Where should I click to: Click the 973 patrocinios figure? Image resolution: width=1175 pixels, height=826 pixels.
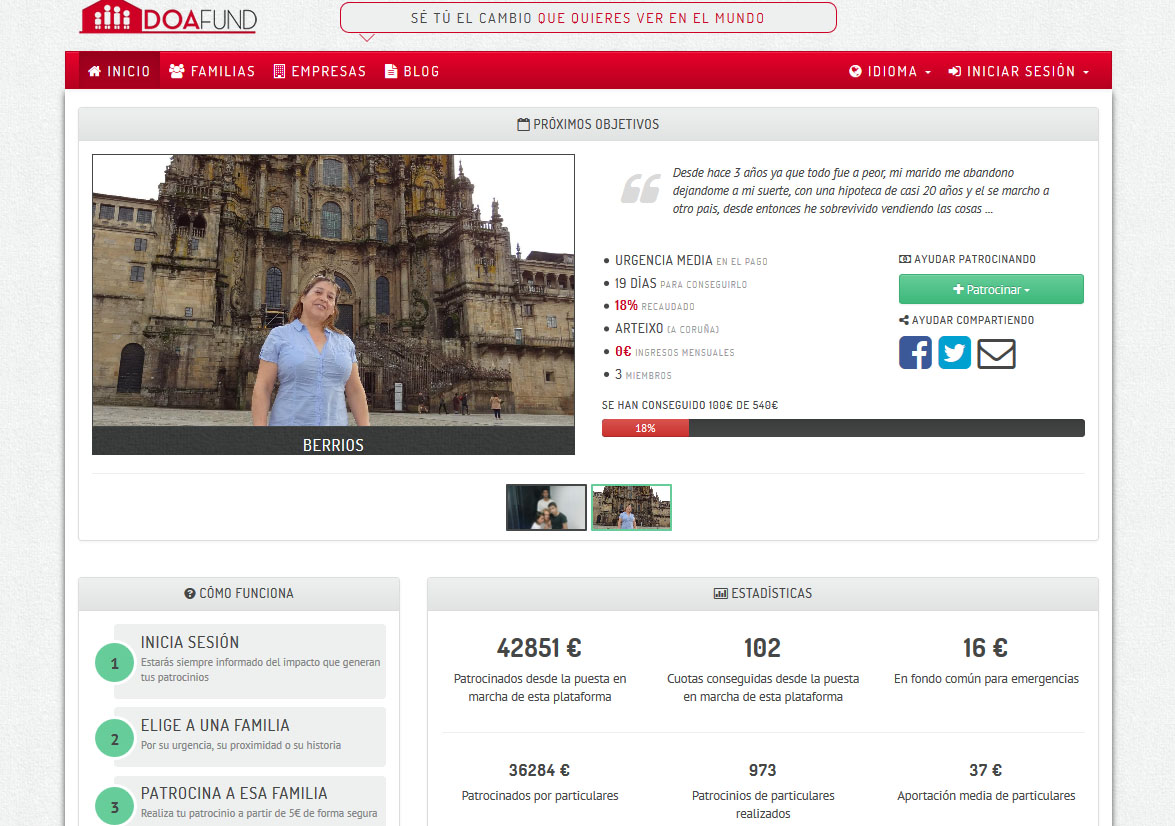pos(762,770)
